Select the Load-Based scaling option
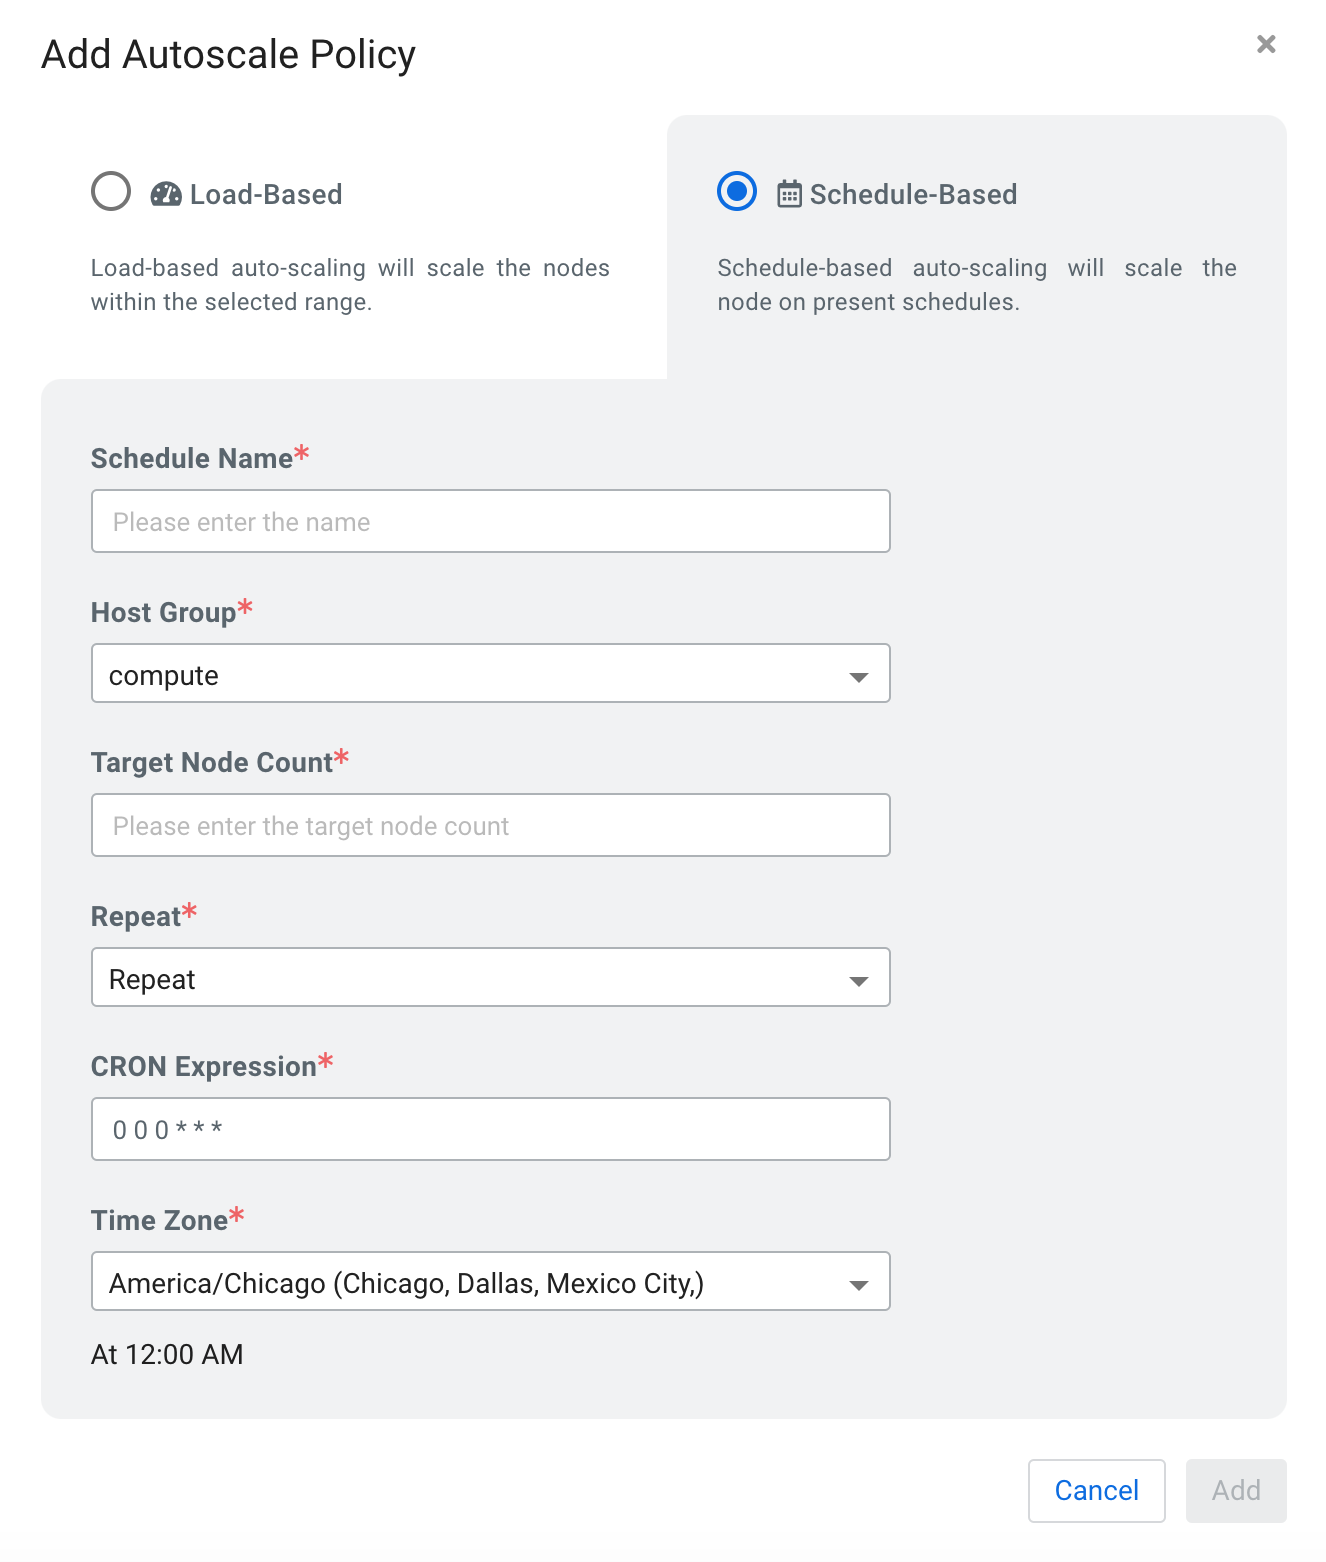The image size is (1326, 1562). 111,191
